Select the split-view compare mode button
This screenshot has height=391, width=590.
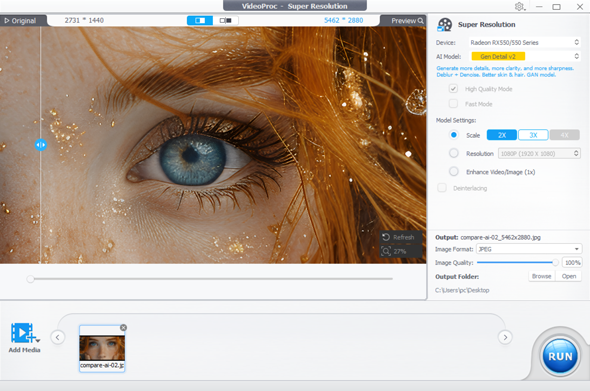point(200,20)
